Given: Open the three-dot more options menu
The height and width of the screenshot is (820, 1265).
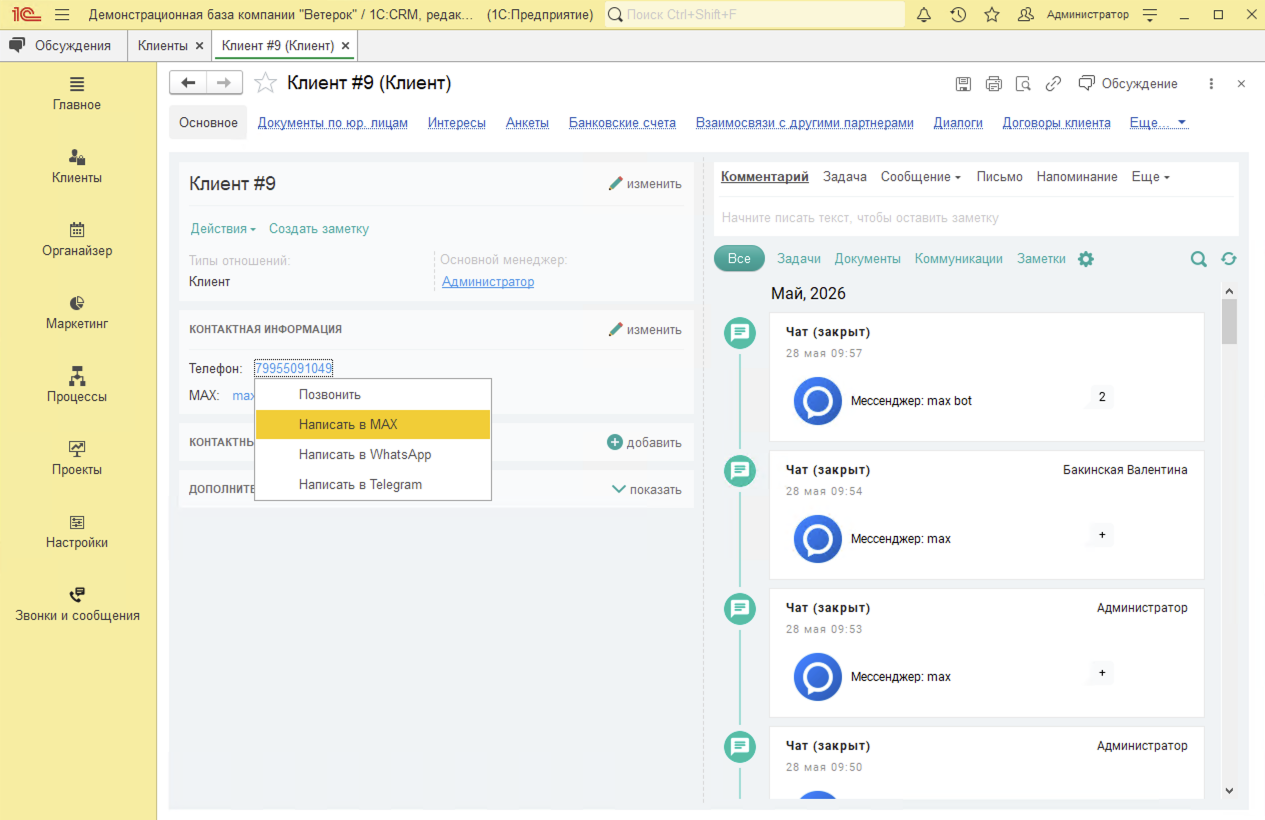Looking at the screenshot, I should pos(1211,84).
